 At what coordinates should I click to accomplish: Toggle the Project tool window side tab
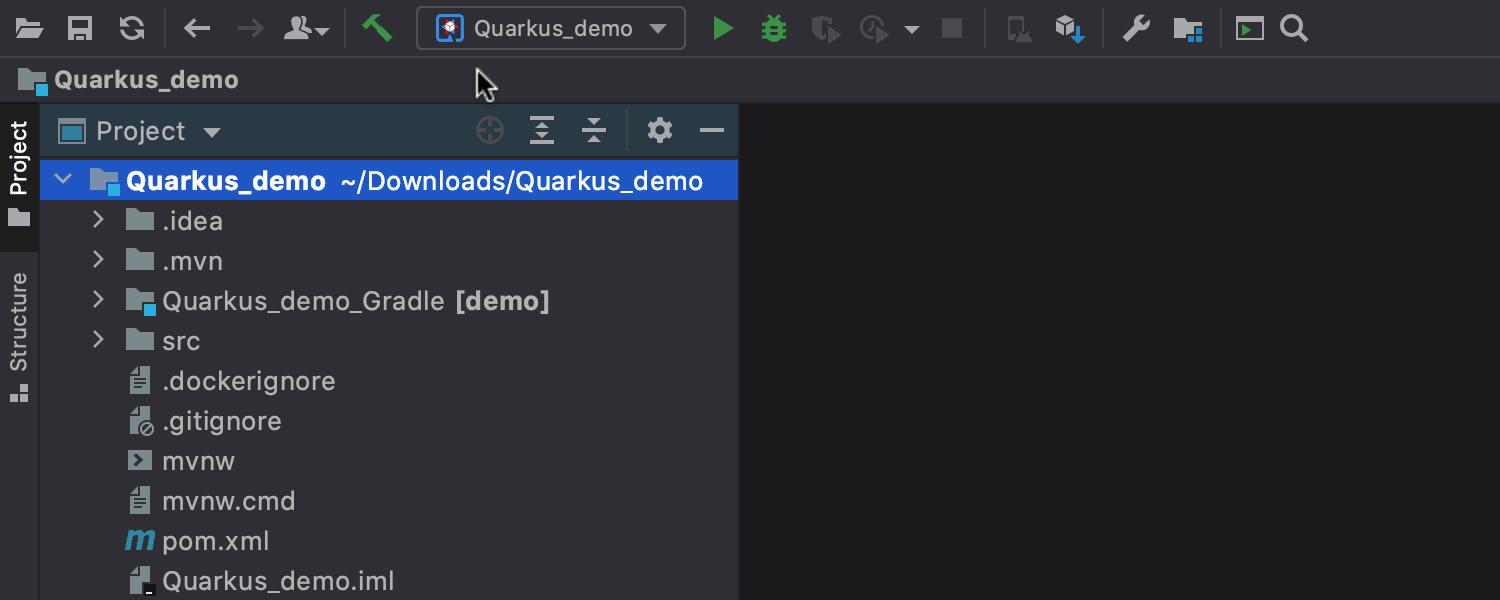(x=19, y=176)
